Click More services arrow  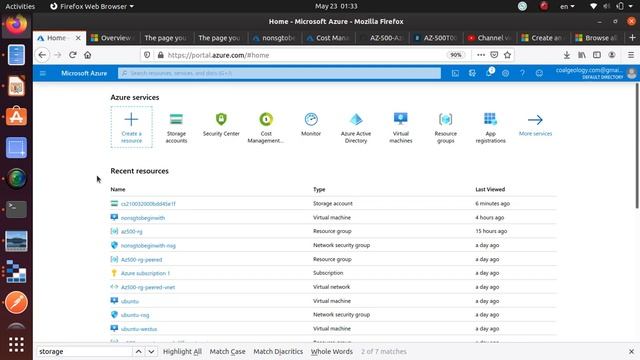[x=535, y=120]
